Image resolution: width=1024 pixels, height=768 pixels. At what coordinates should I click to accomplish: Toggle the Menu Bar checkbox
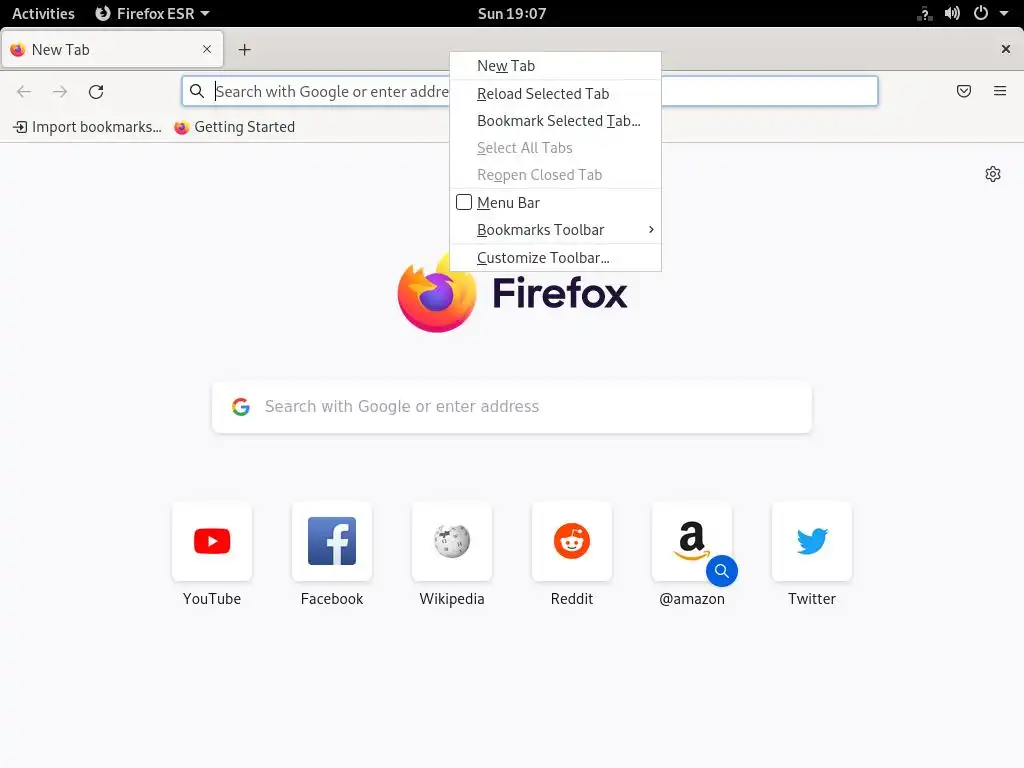point(464,202)
